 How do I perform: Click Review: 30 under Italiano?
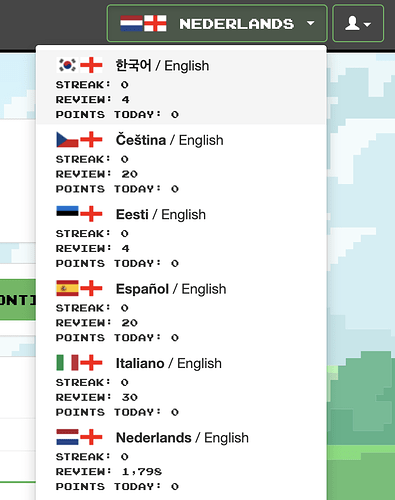(97, 397)
